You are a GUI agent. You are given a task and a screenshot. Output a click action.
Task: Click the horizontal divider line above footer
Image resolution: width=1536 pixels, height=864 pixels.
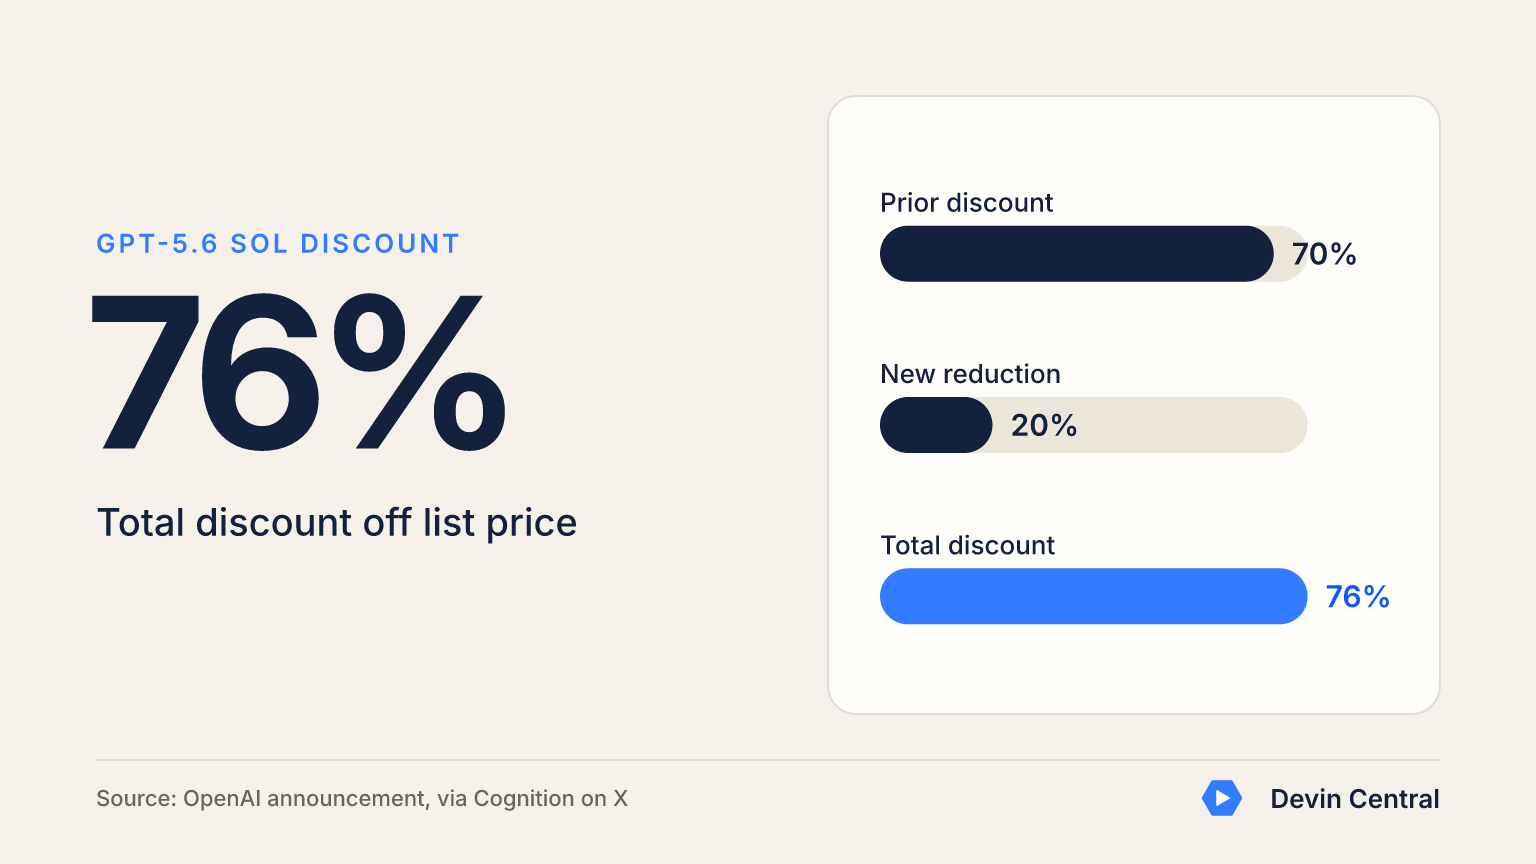point(768,760)
